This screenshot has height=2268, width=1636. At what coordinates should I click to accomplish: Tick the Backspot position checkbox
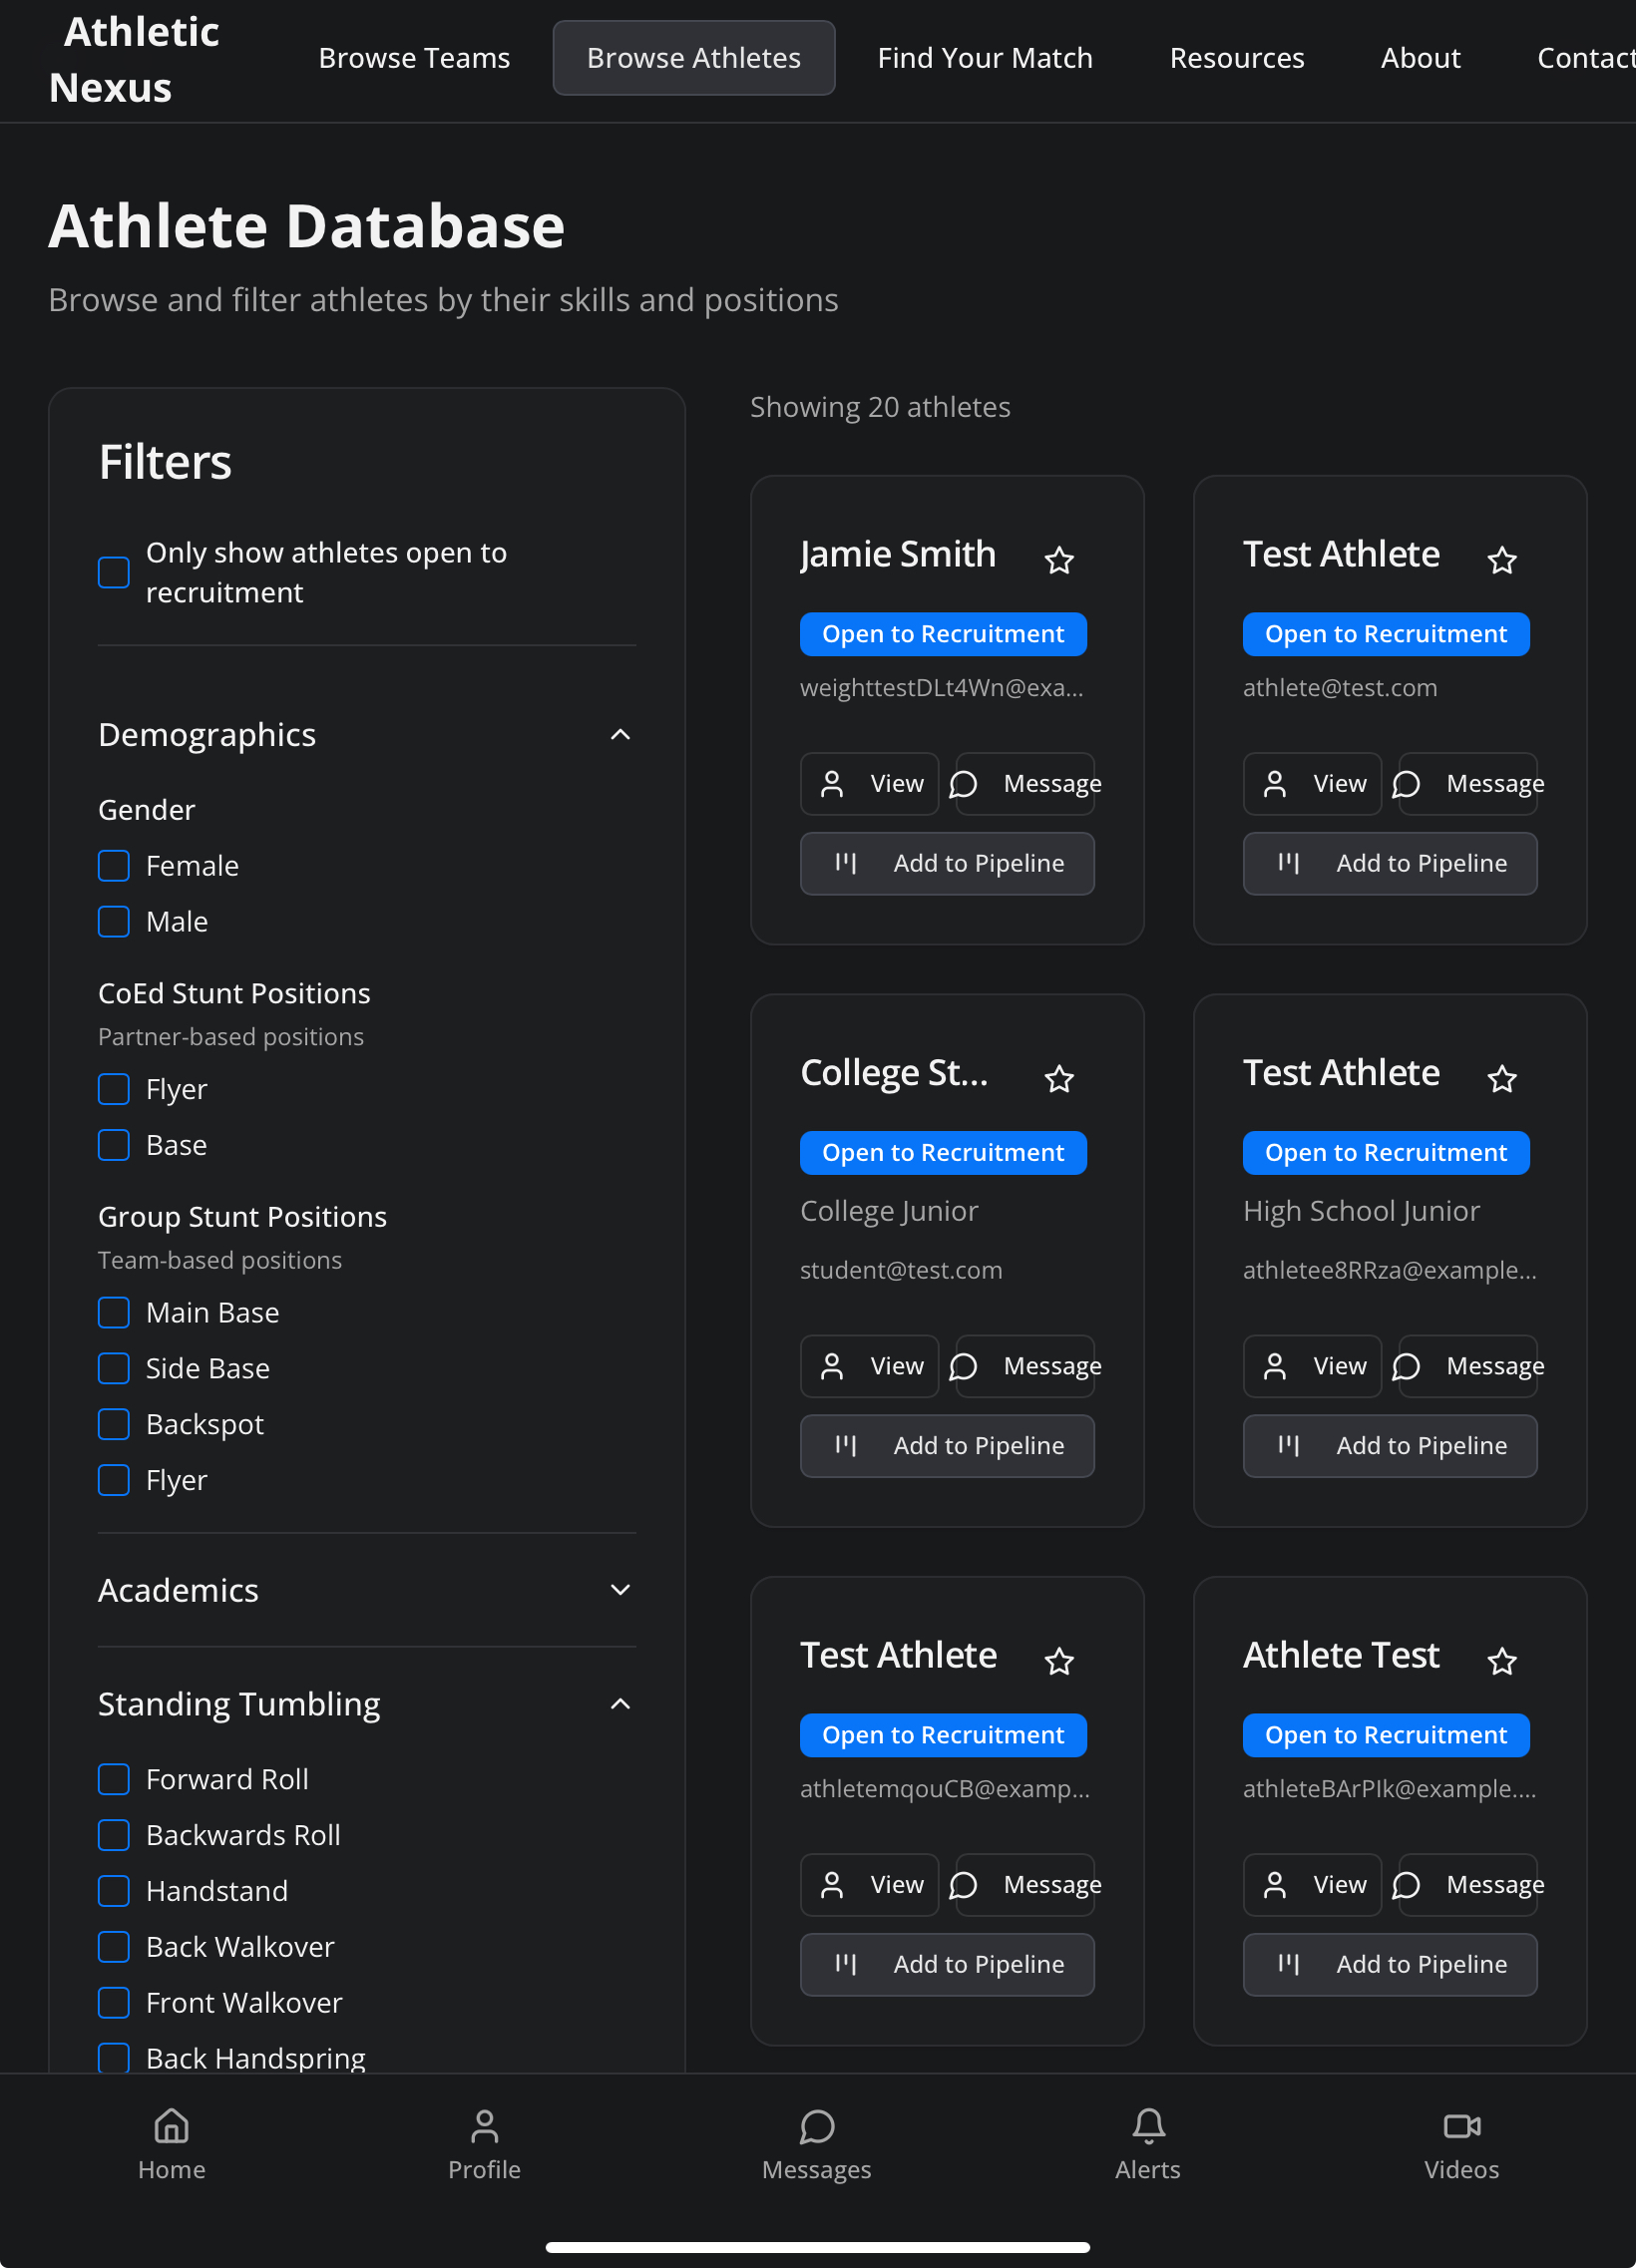click(114, 1424)
